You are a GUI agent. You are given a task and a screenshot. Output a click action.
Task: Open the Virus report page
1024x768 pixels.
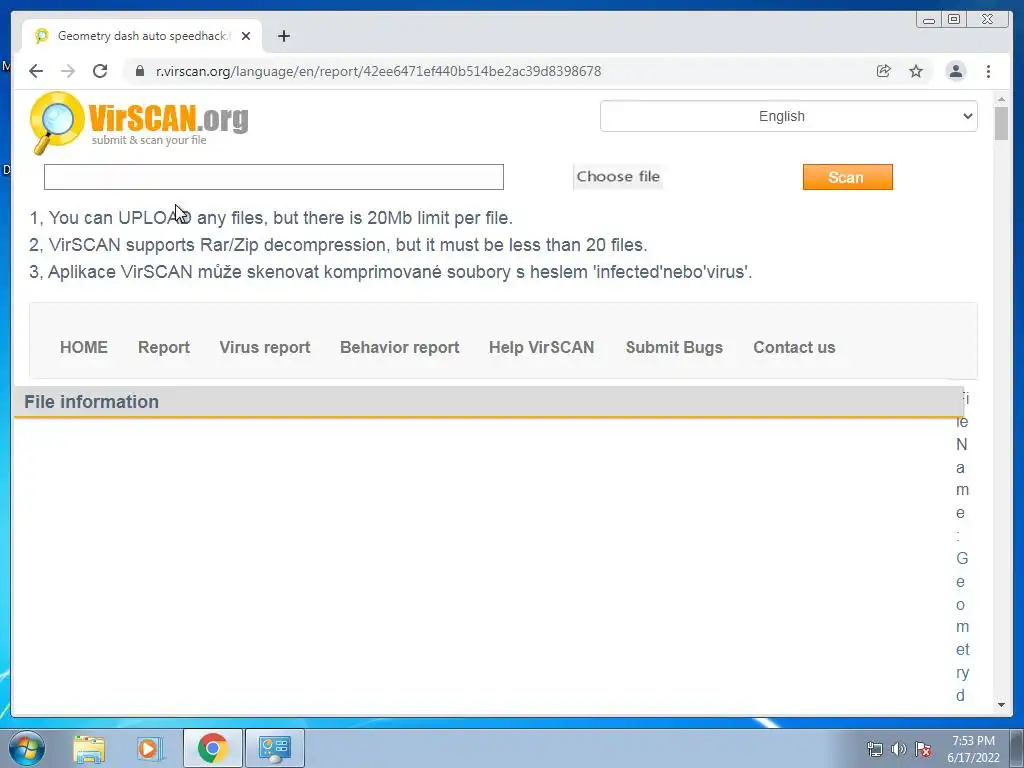tap(264, 347)
